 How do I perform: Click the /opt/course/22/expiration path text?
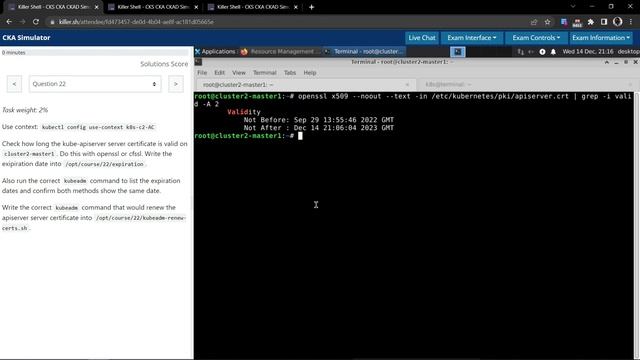pos(104,164)
